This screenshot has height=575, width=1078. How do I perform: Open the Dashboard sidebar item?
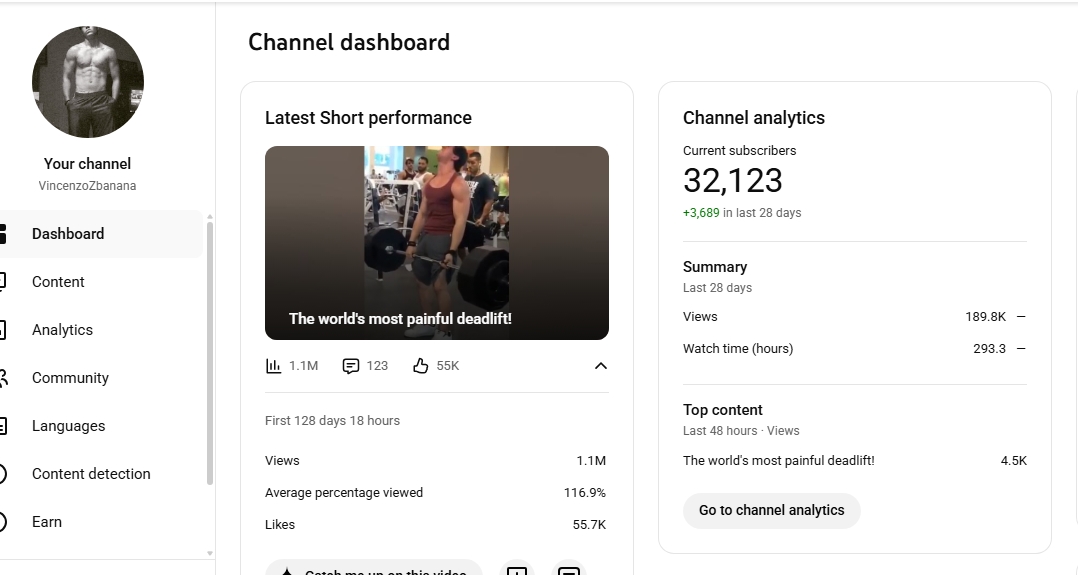point(102,234)
